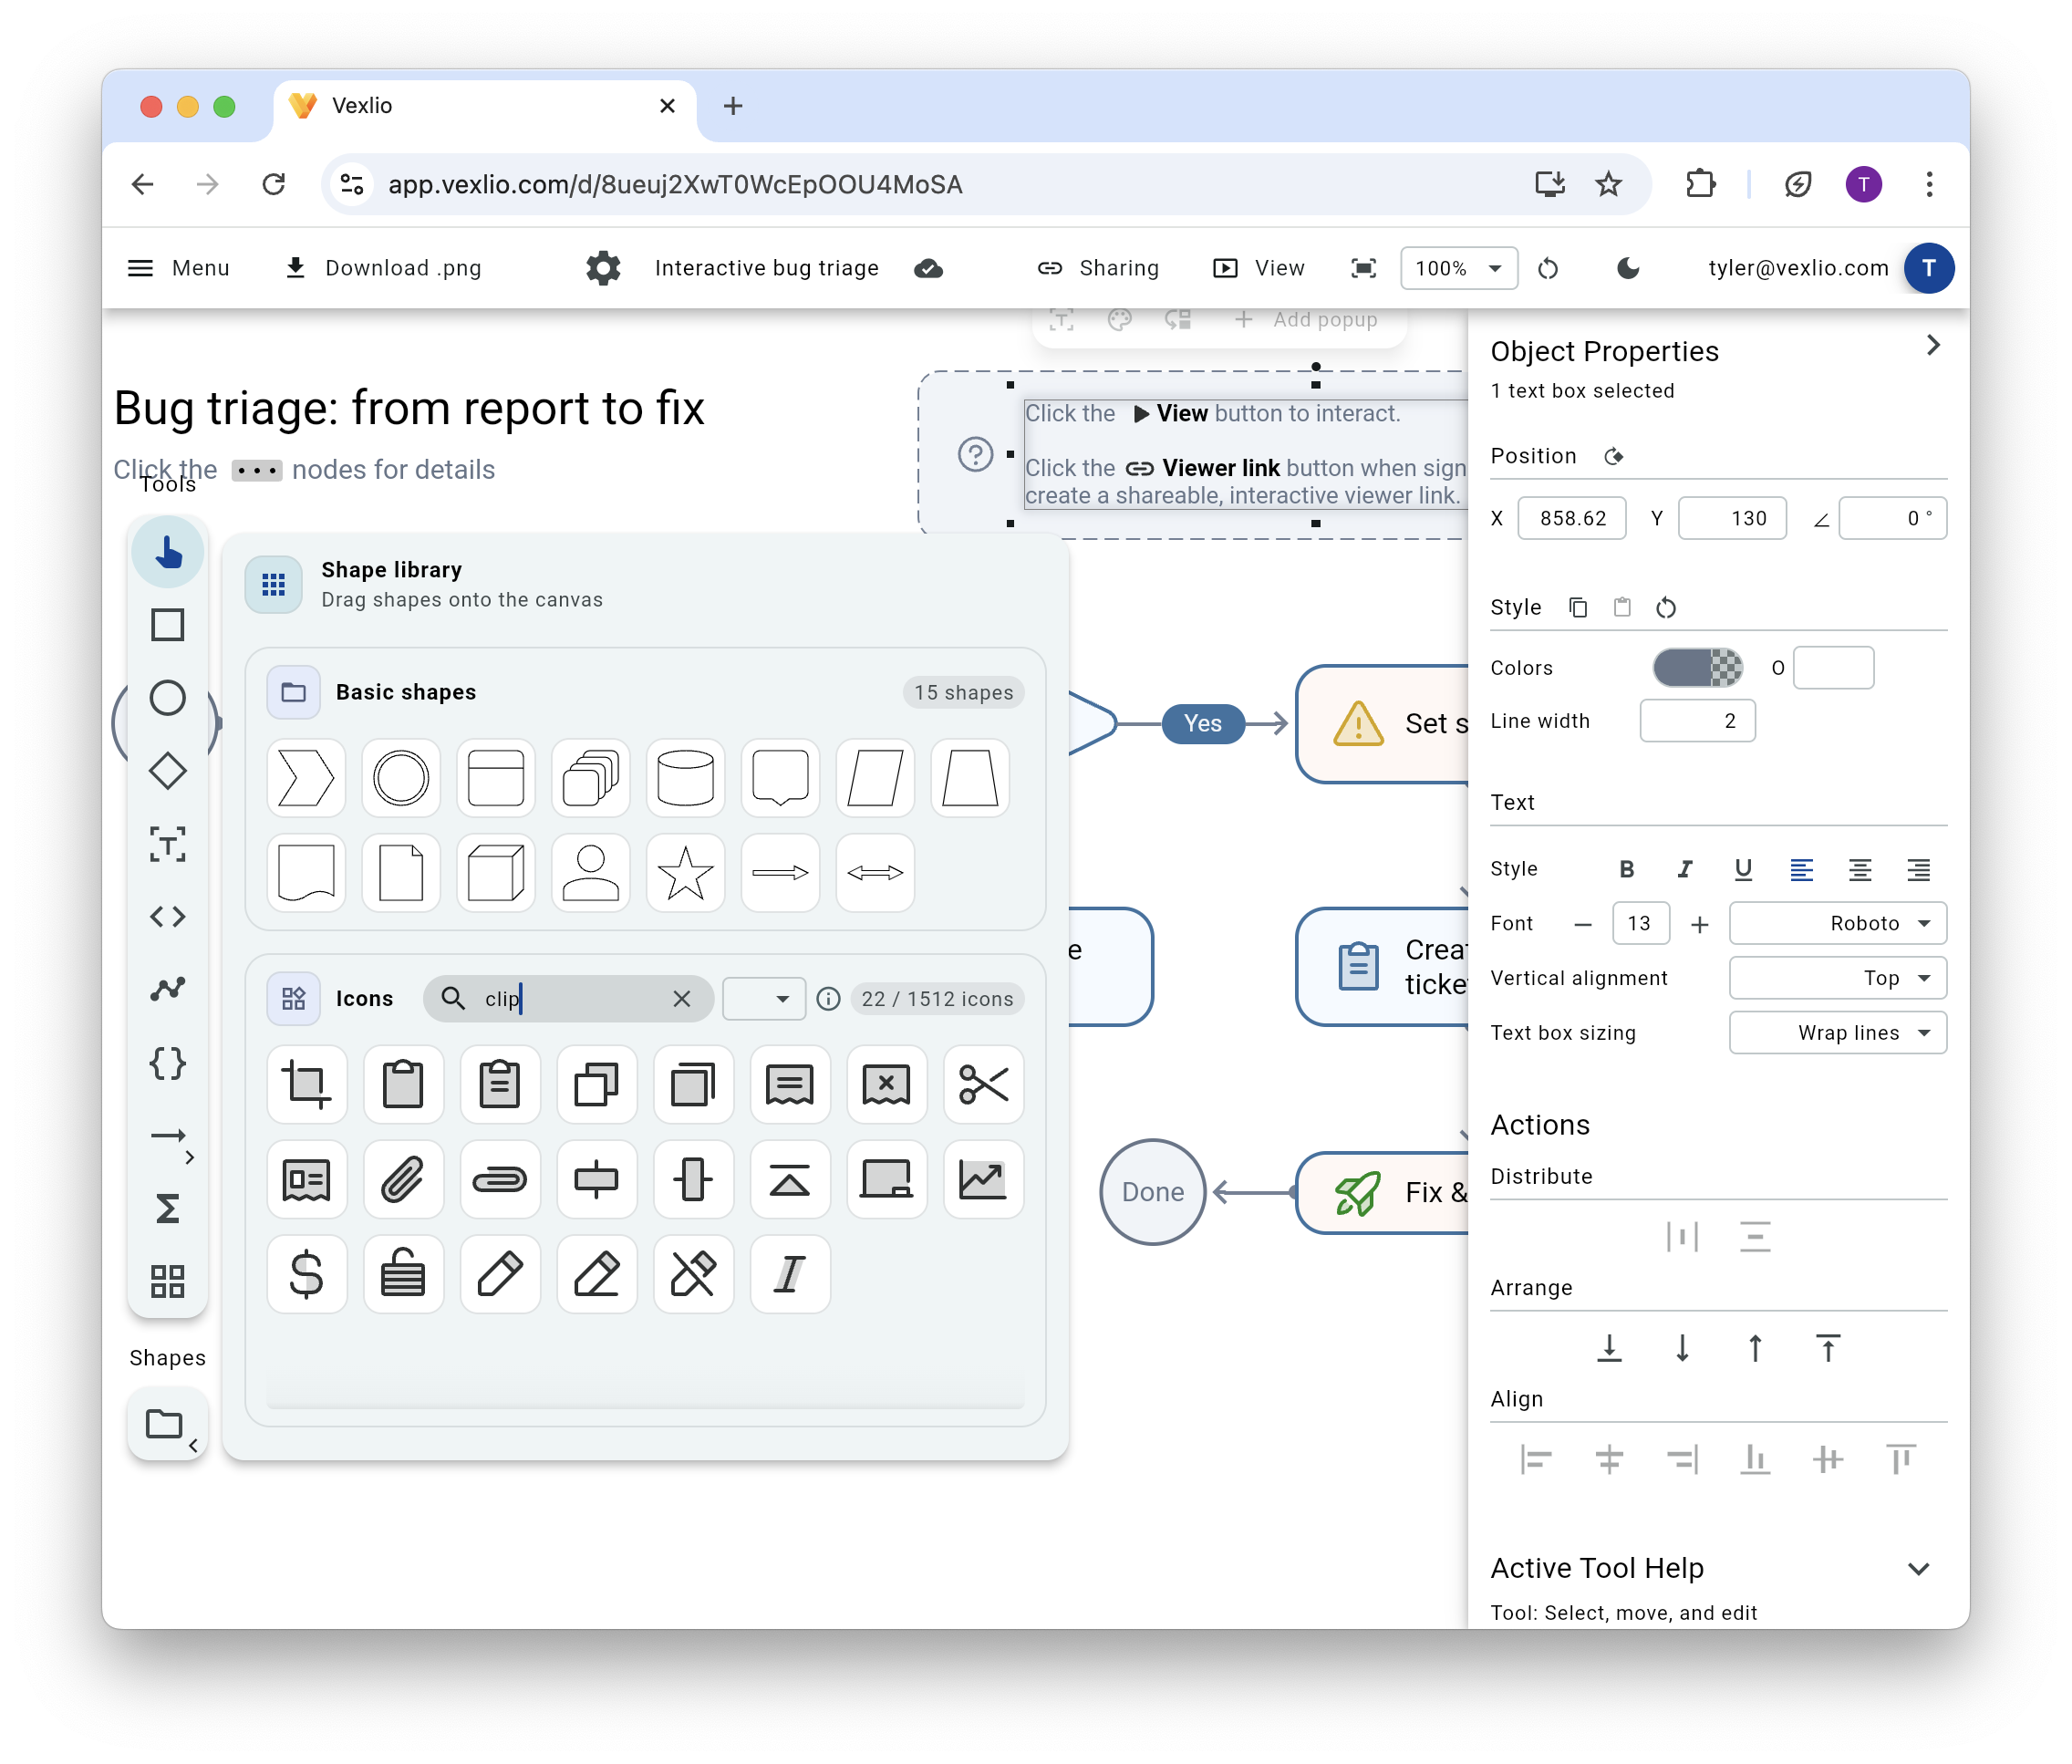Select the rectangle tool in Tools sidebar
Image resolution: width=2072 pixels, height=1764 pixels.
click(x=167, y=625)
